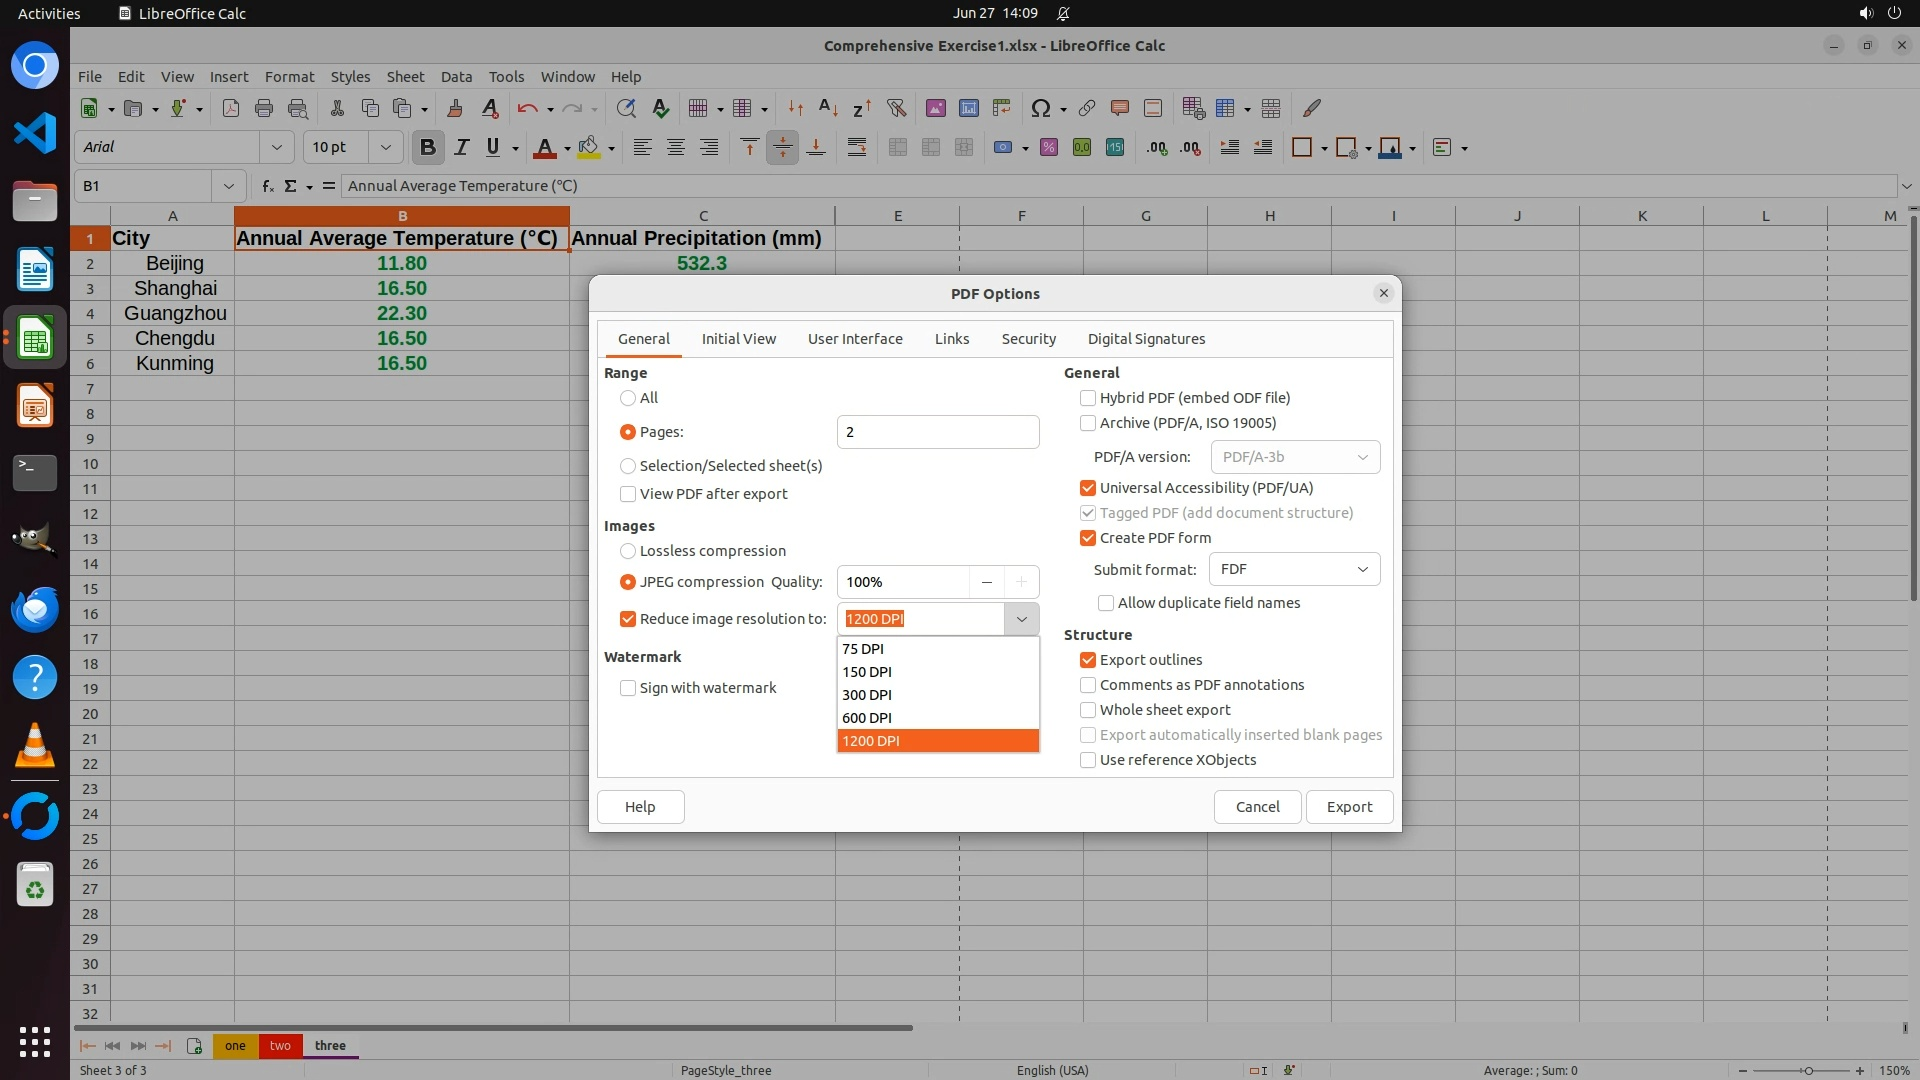Open the Data menu
Image resolution: width=1920 pixels, height=1080 pixels.
point(456,77)
